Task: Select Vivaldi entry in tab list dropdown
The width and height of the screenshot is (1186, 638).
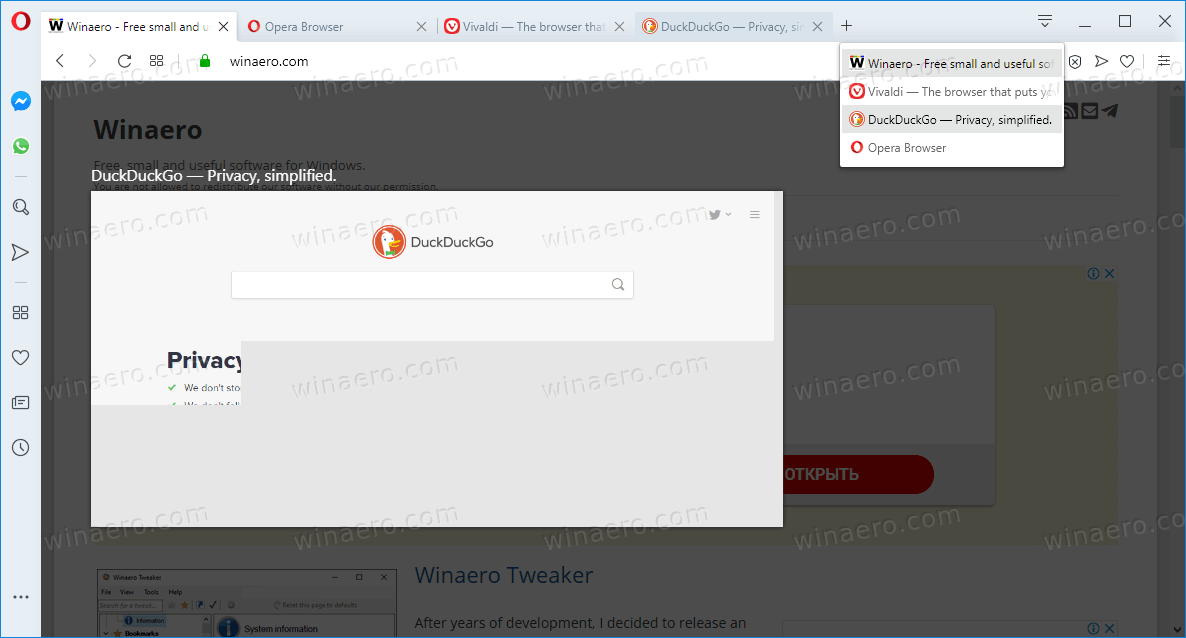Action: click(952, 92)
